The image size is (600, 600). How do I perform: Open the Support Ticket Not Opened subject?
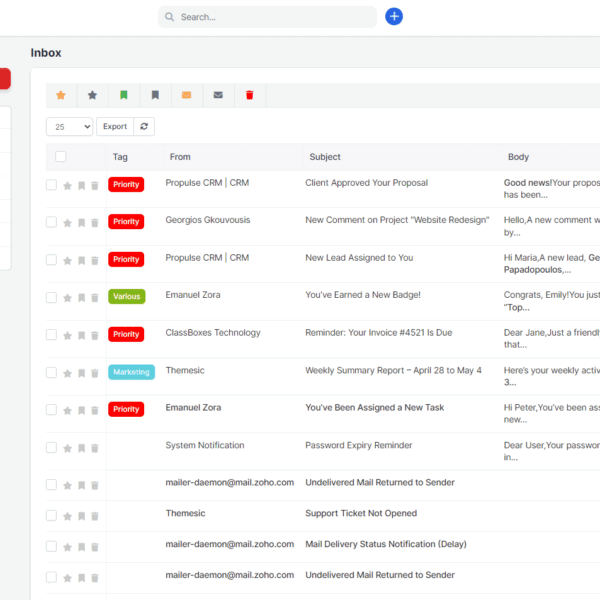pyautogui.click(x=361, y=513)
